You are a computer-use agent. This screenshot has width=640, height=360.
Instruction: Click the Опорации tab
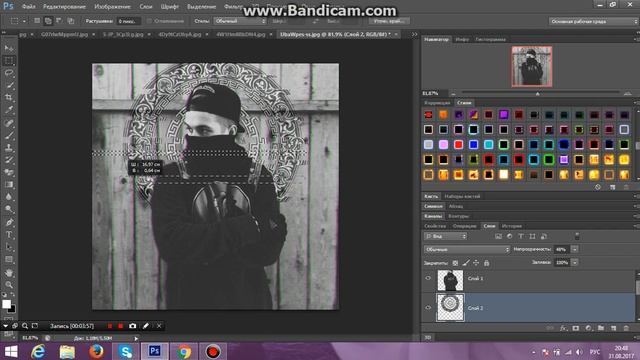coord(464,226)
